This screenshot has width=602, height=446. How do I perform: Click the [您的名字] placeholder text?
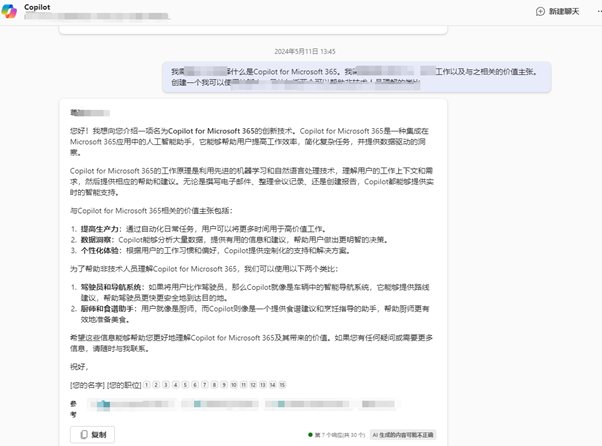pos(87,385)
